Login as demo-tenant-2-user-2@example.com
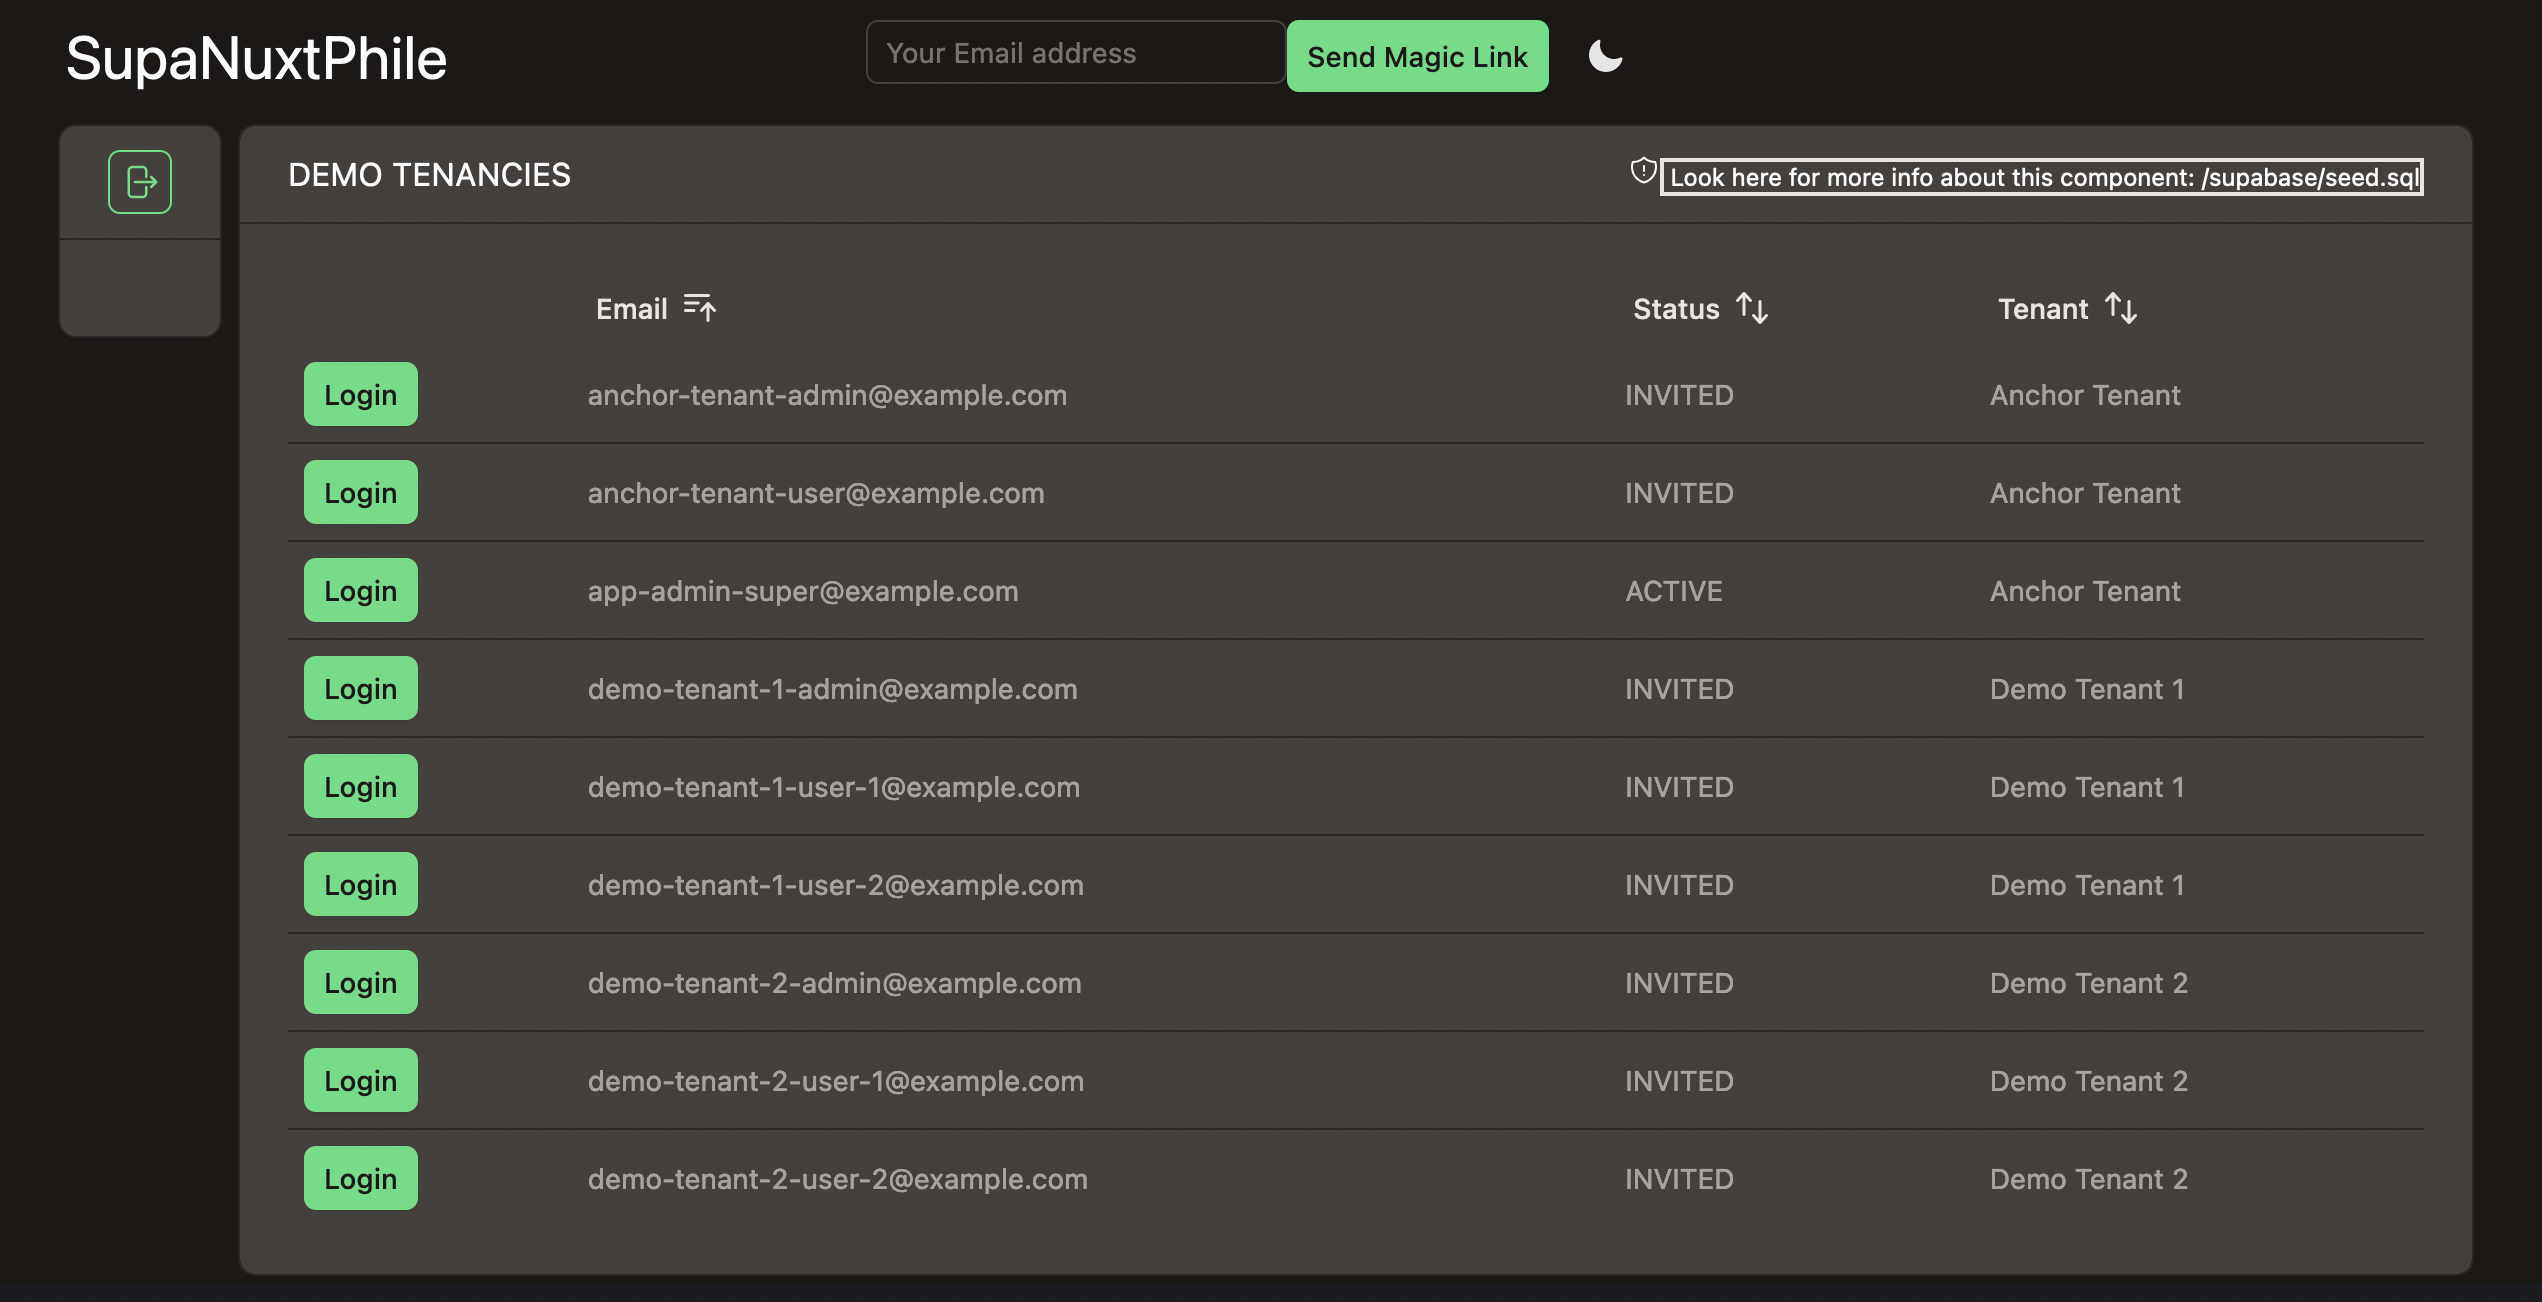The image size is (2542, 1302). click(x=361, y=1178)
